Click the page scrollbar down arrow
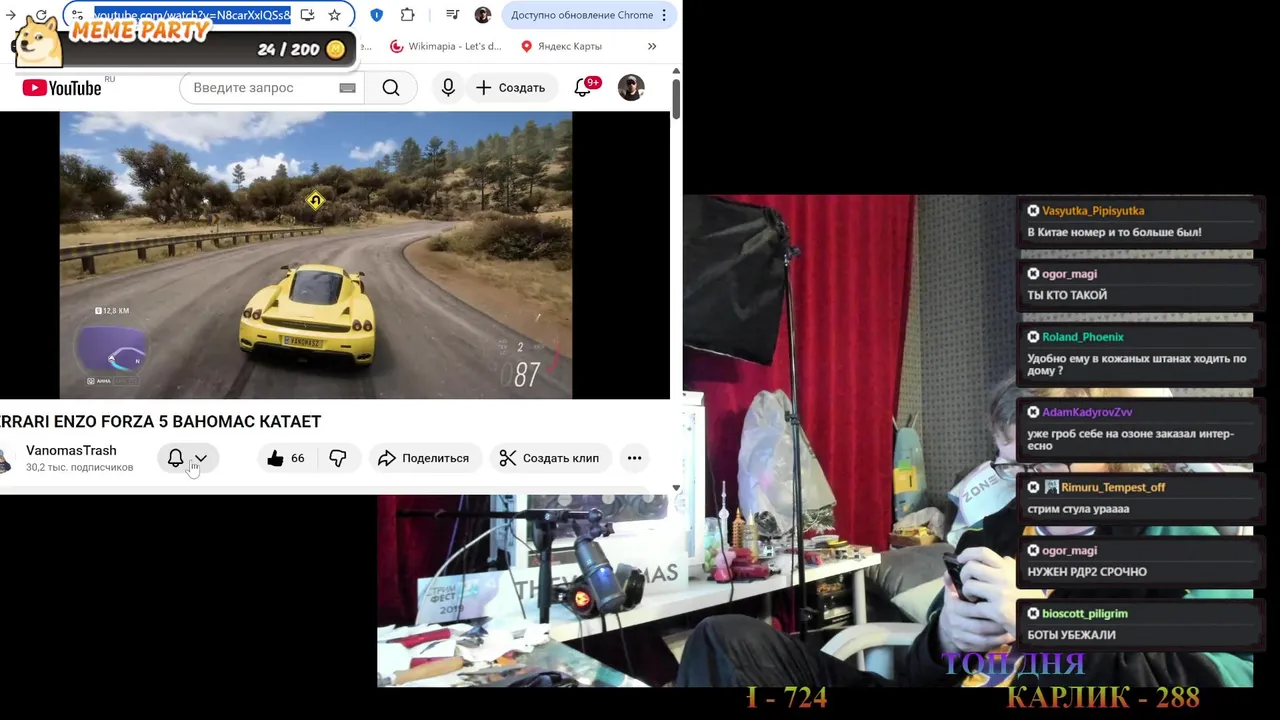The width and height of the screenshot is (1280, 720). pyautogui.click(x=676, y=488)
